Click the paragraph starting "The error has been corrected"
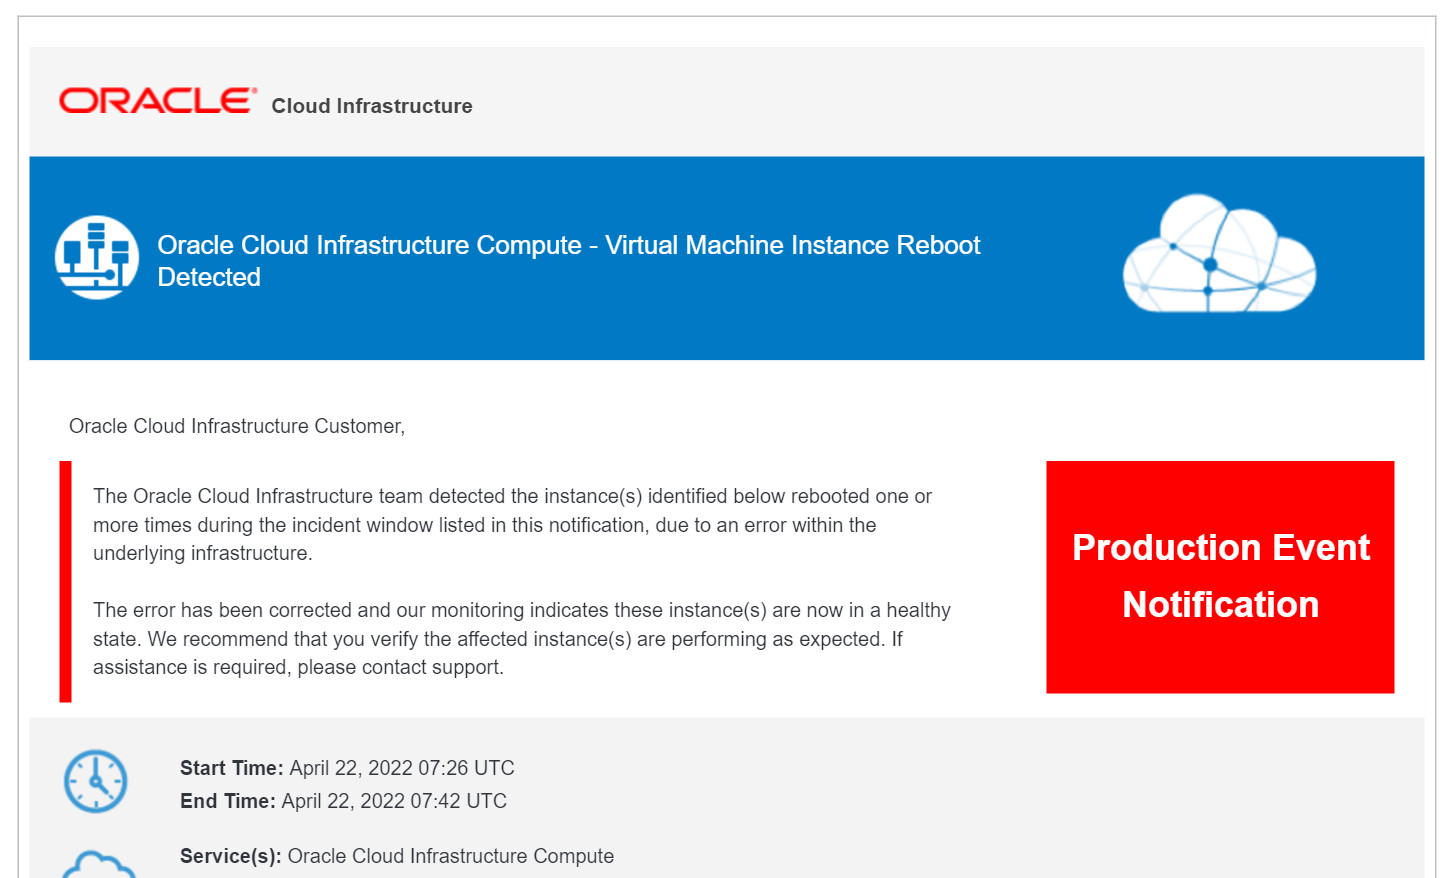Viewport: 1444px width, 878px height. [x=522, y=639]
